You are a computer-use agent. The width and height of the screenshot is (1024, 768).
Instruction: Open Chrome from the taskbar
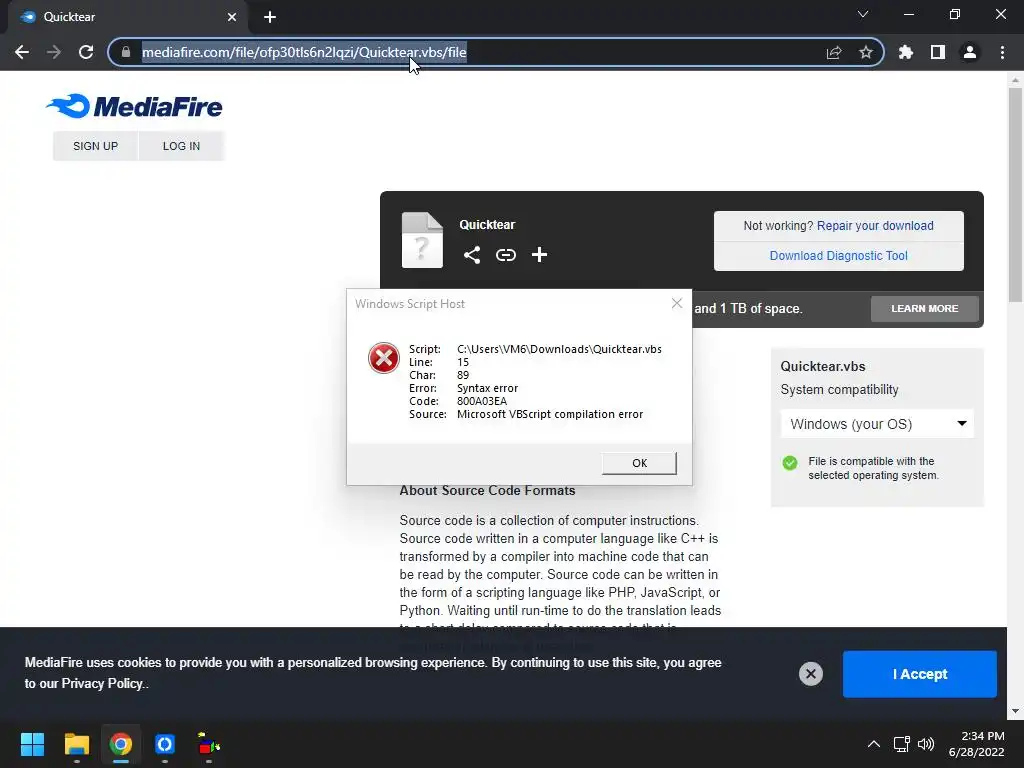[x=121, y=744]
